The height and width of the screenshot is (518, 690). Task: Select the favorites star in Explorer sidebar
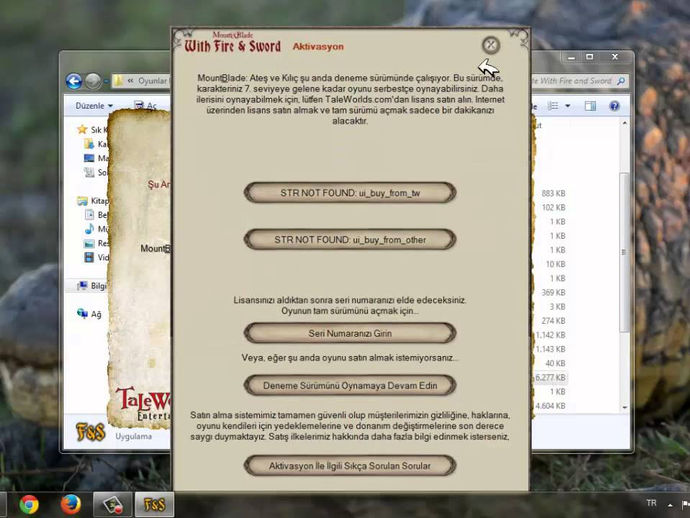(x=82, y=129)
